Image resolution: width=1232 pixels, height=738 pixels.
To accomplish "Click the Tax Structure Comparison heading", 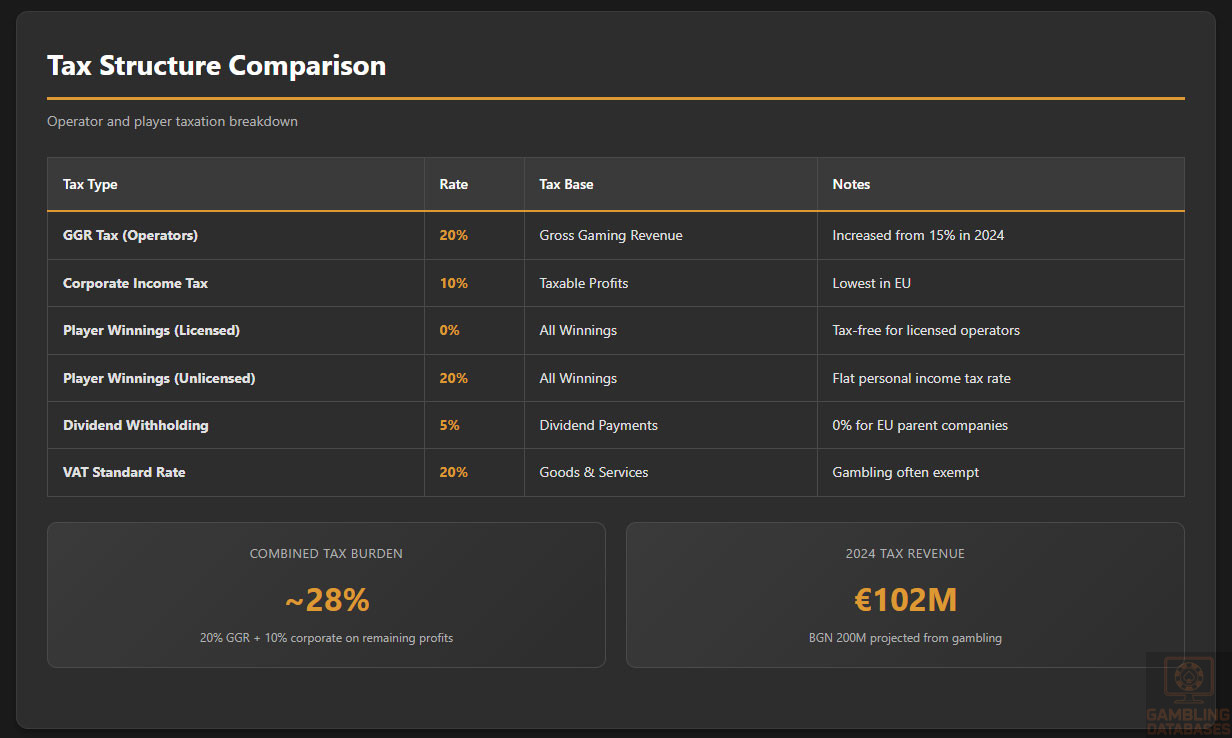I will 216,66.
